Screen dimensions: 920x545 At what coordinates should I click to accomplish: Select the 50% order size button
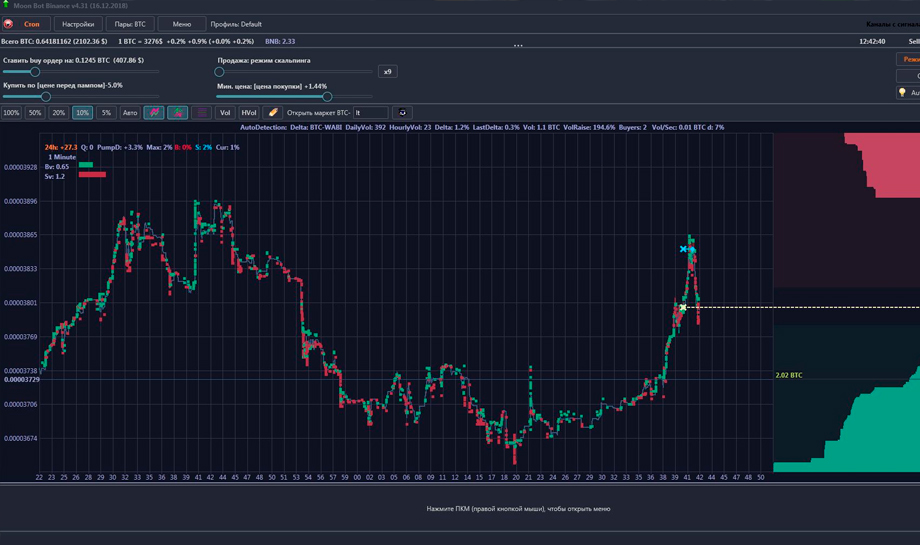35,113
